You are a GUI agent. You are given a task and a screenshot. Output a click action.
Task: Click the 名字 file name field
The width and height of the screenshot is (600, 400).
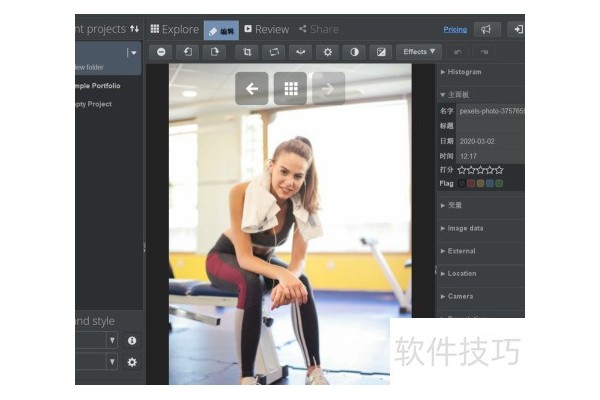pos(491,111)
